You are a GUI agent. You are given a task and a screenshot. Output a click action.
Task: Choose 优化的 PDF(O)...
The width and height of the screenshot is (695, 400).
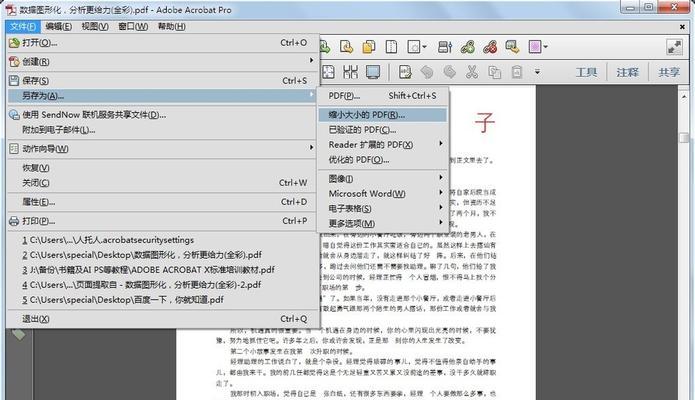(x=383, y=160)
